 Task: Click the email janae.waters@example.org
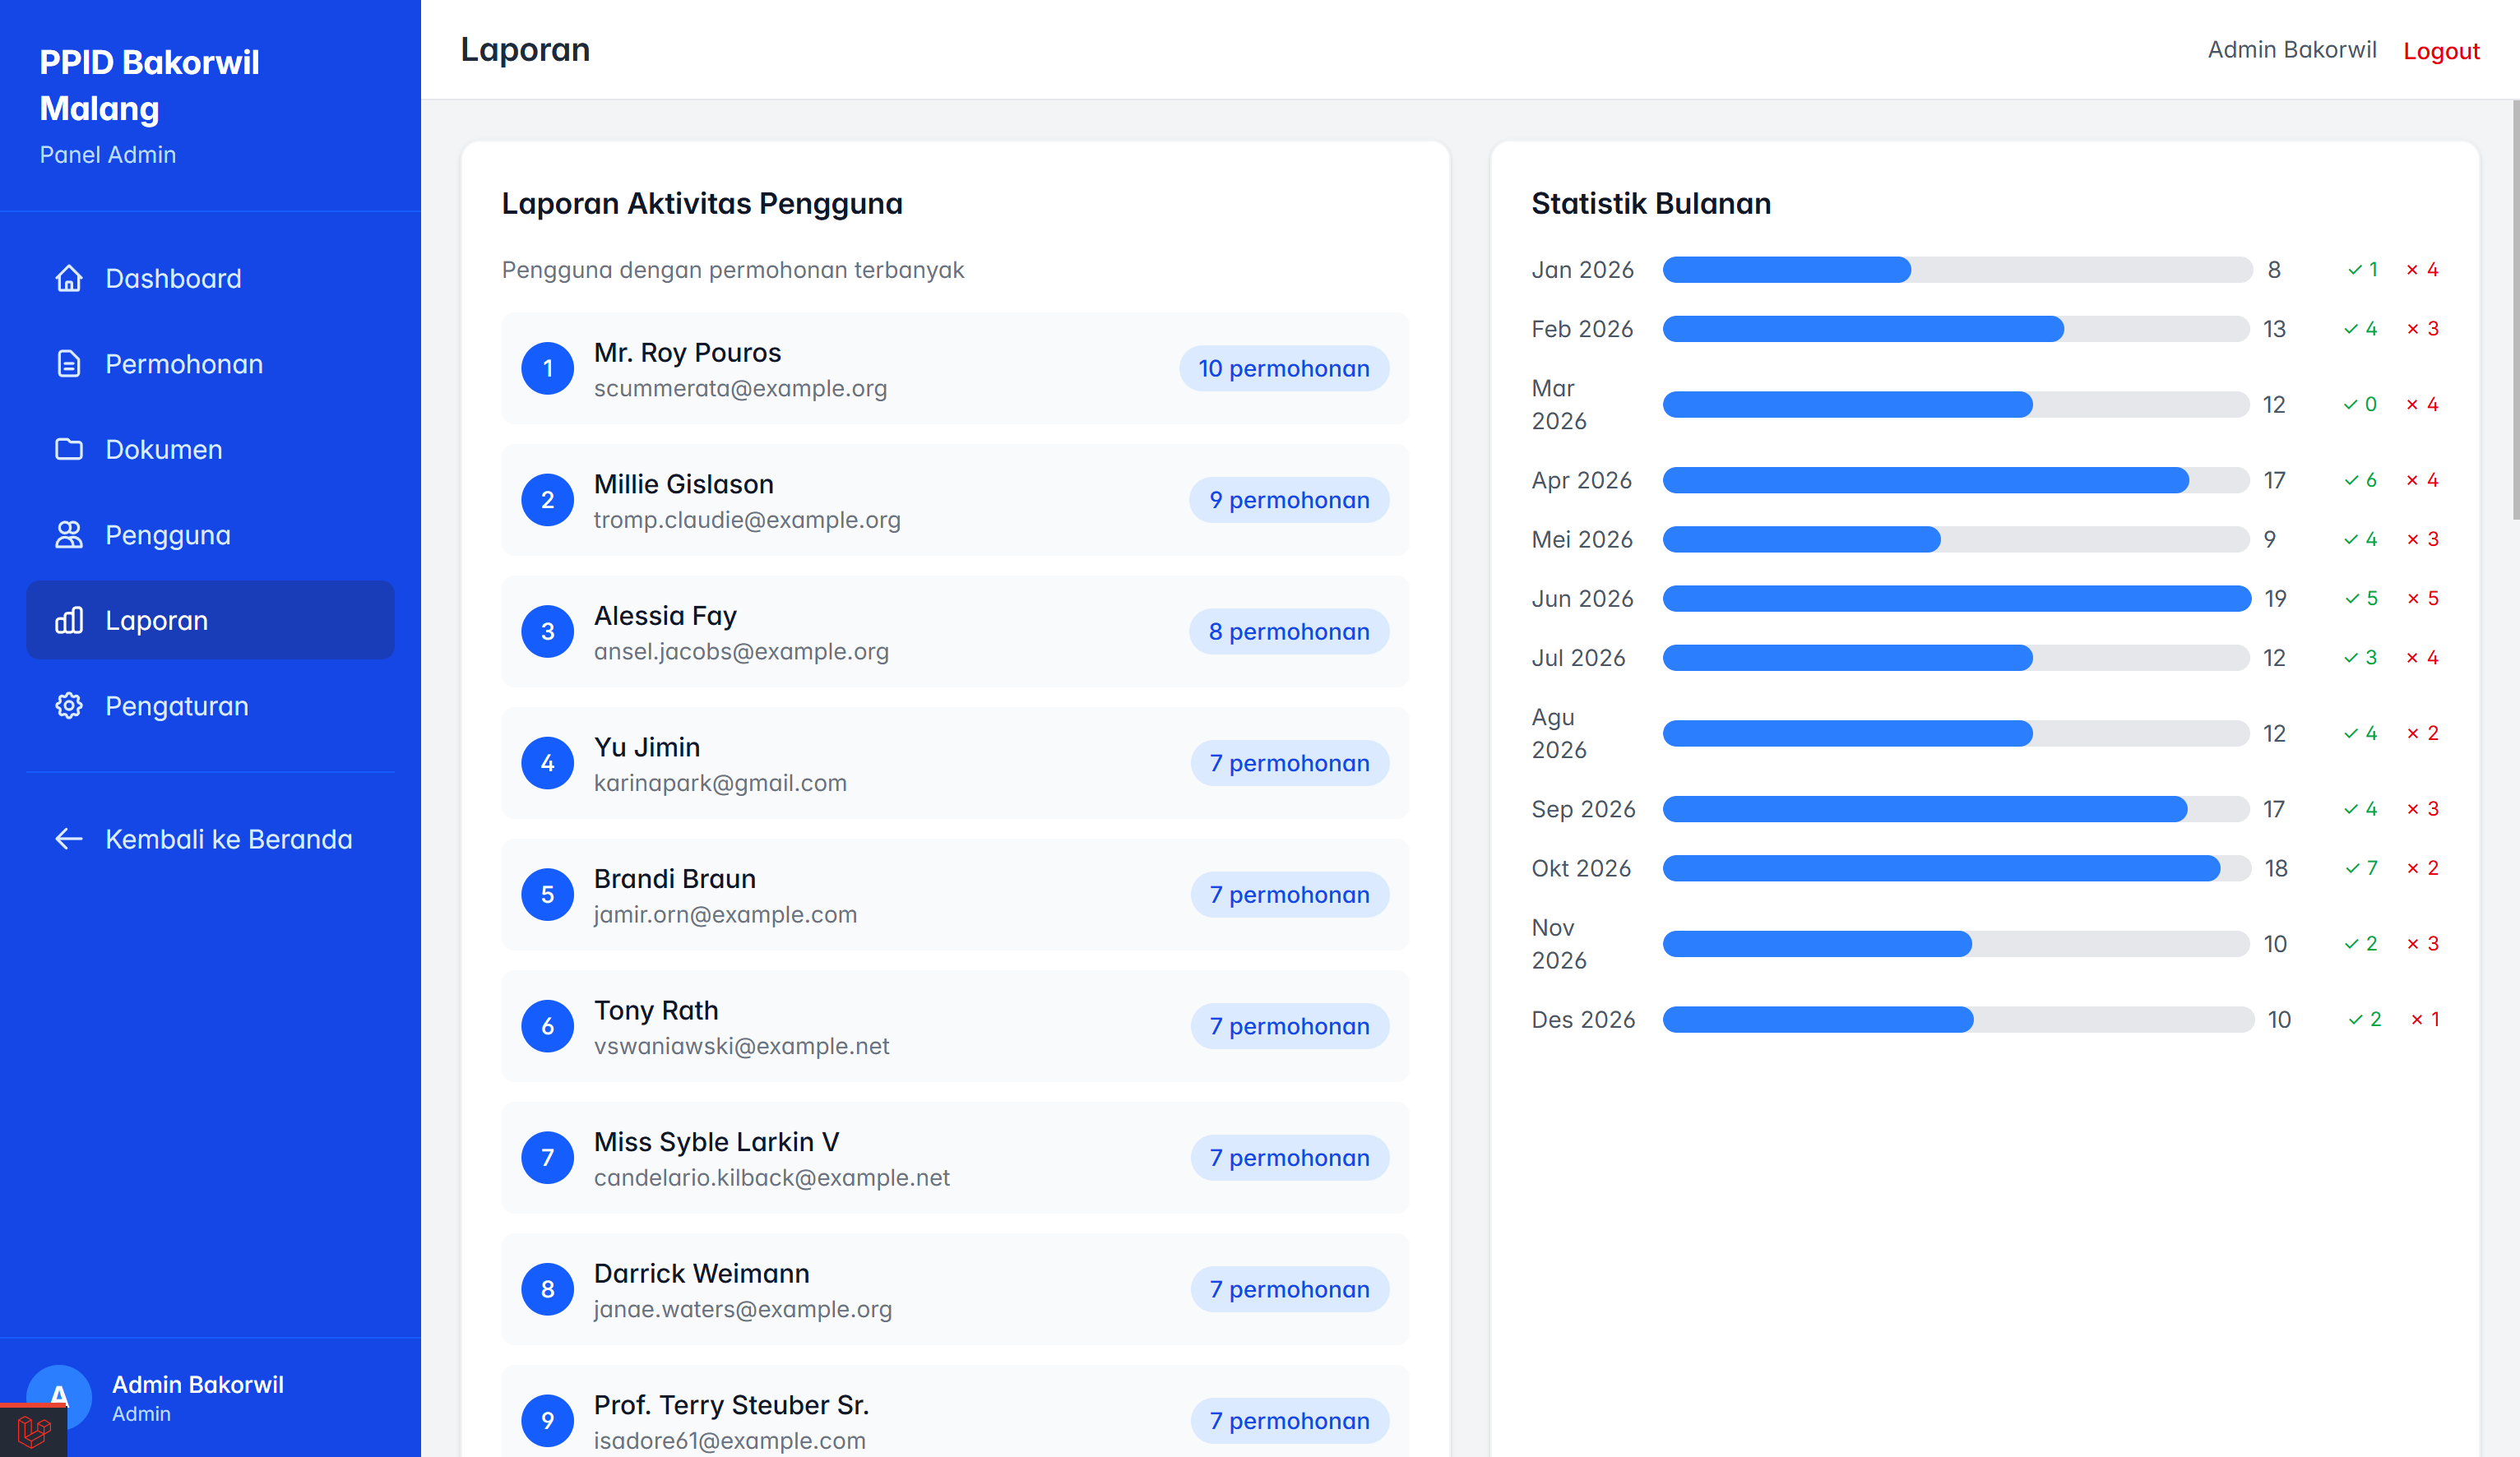click(x=743, y=1309)
